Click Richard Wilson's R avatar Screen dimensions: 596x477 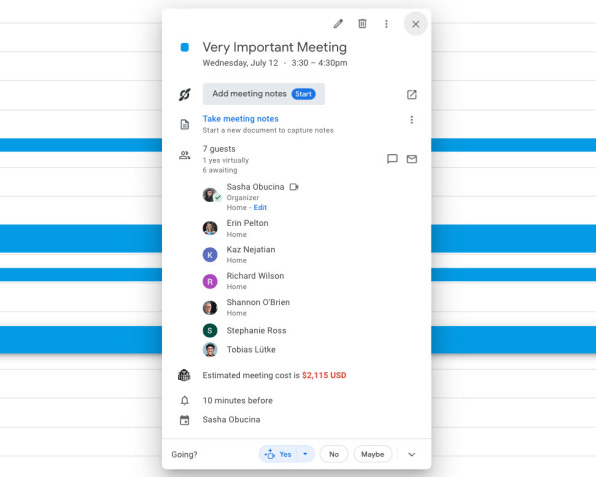click(x=210, y=281)
